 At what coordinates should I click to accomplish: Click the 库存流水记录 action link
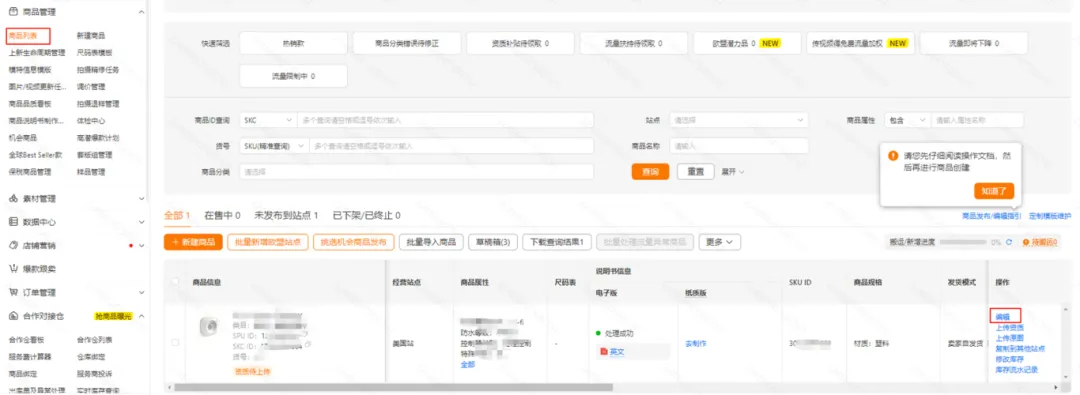tap(1016, 369)
